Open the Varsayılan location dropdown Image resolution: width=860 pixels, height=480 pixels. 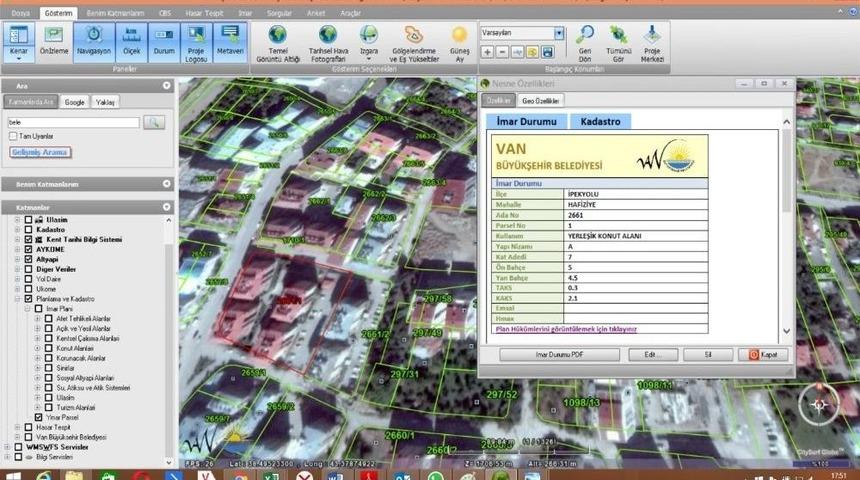click(x=558, y=33)
